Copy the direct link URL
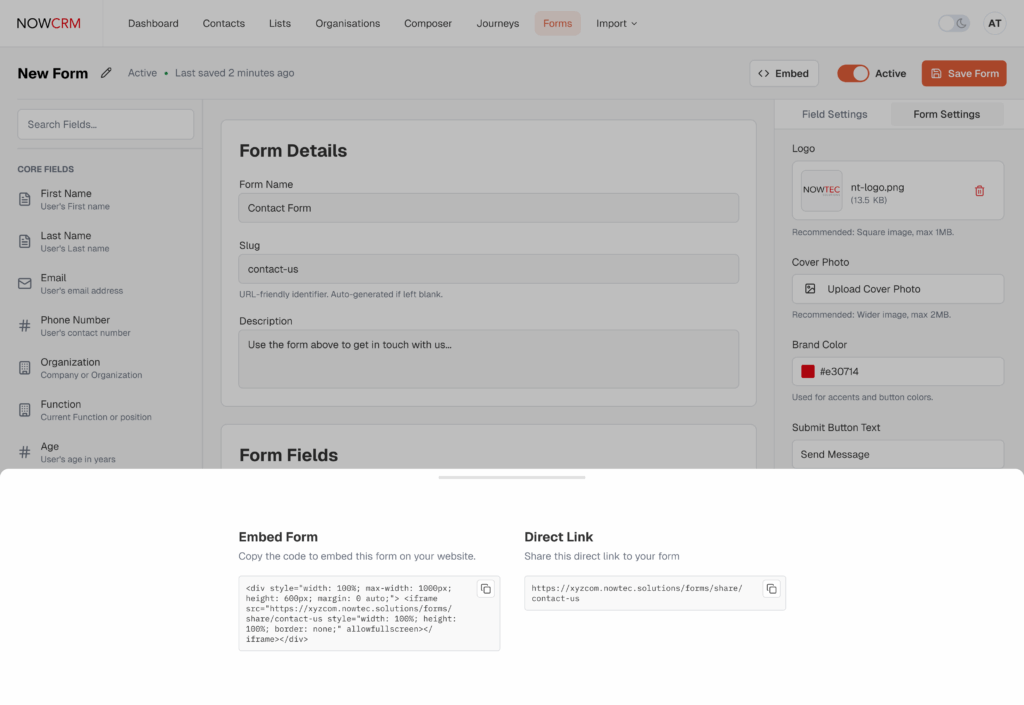The width and height of the screenshot is (1024, 705). click(x=771, y=589)
